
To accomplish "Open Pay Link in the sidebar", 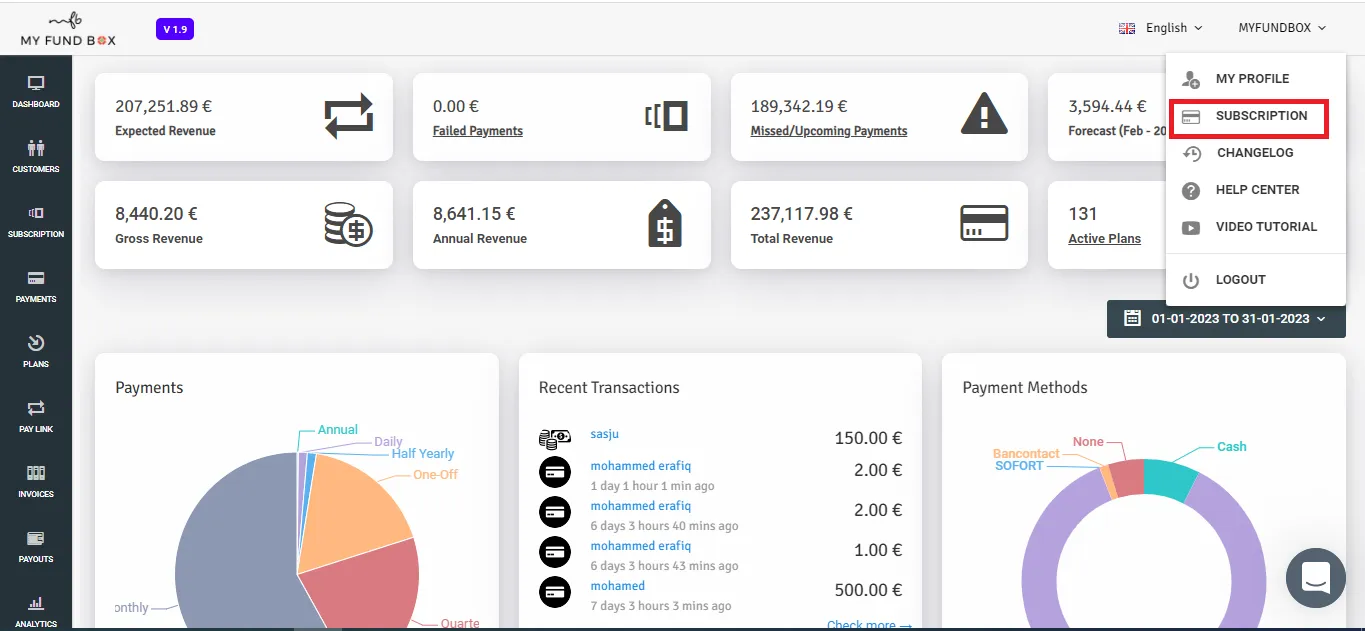I will [36, 416].
